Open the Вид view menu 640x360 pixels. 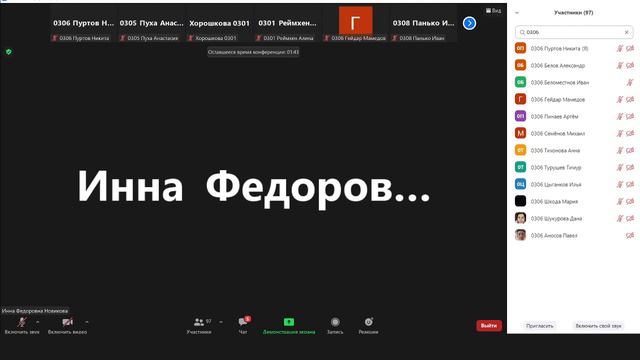click(x=493, y=11)
